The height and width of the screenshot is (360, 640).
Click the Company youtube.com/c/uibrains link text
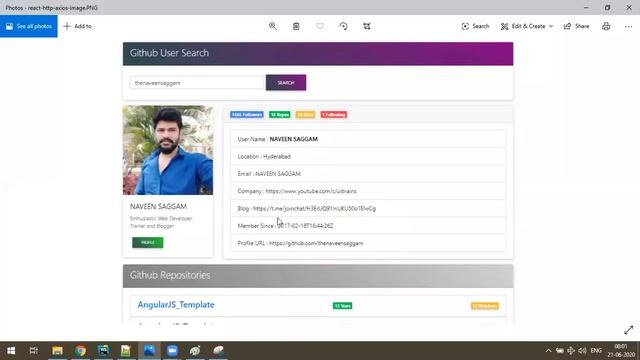click(x=311, y=191)
